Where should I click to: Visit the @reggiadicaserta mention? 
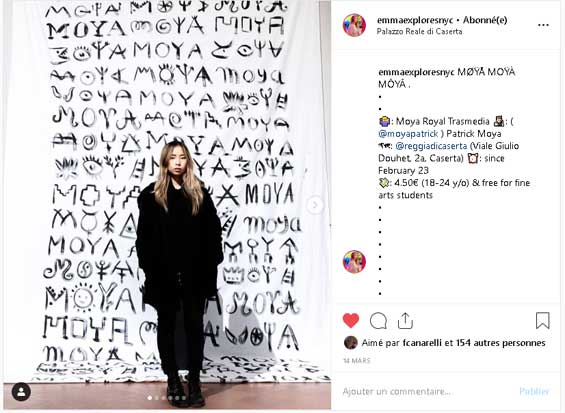[x=431, y=146]
